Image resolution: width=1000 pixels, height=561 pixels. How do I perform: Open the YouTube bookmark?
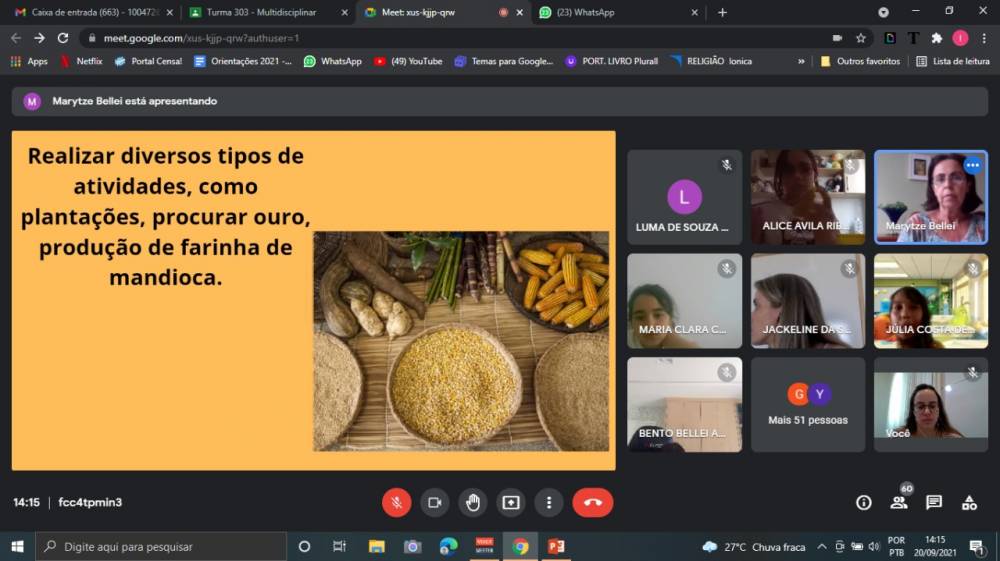click(x=409, y=61)
